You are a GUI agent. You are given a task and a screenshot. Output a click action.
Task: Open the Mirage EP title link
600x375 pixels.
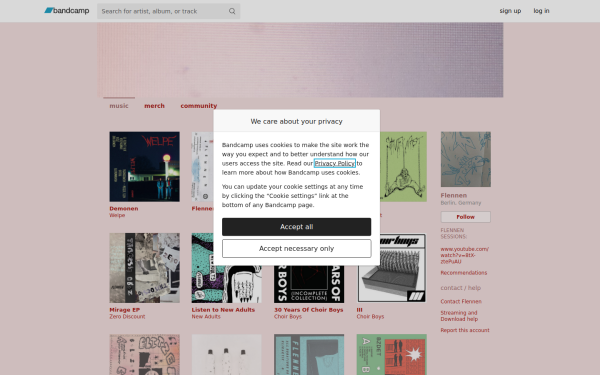pyautogui.click(x=124, y=310)
